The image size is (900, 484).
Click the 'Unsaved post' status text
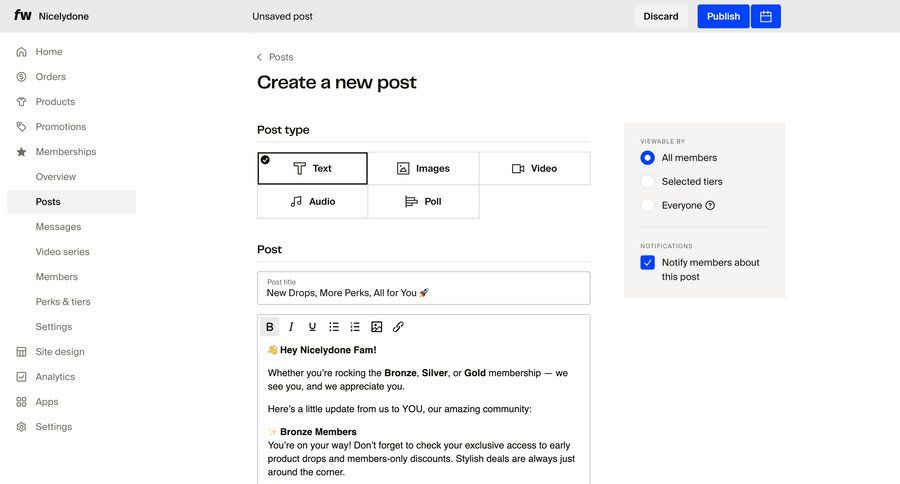tap(282, 17)
